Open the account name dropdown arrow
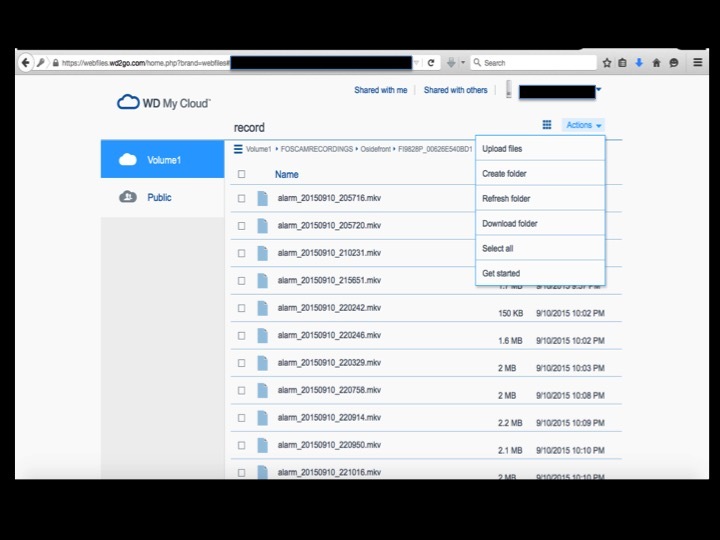This screenshot has height=540, width=720. pyautogui.click(x=599, y=90)
